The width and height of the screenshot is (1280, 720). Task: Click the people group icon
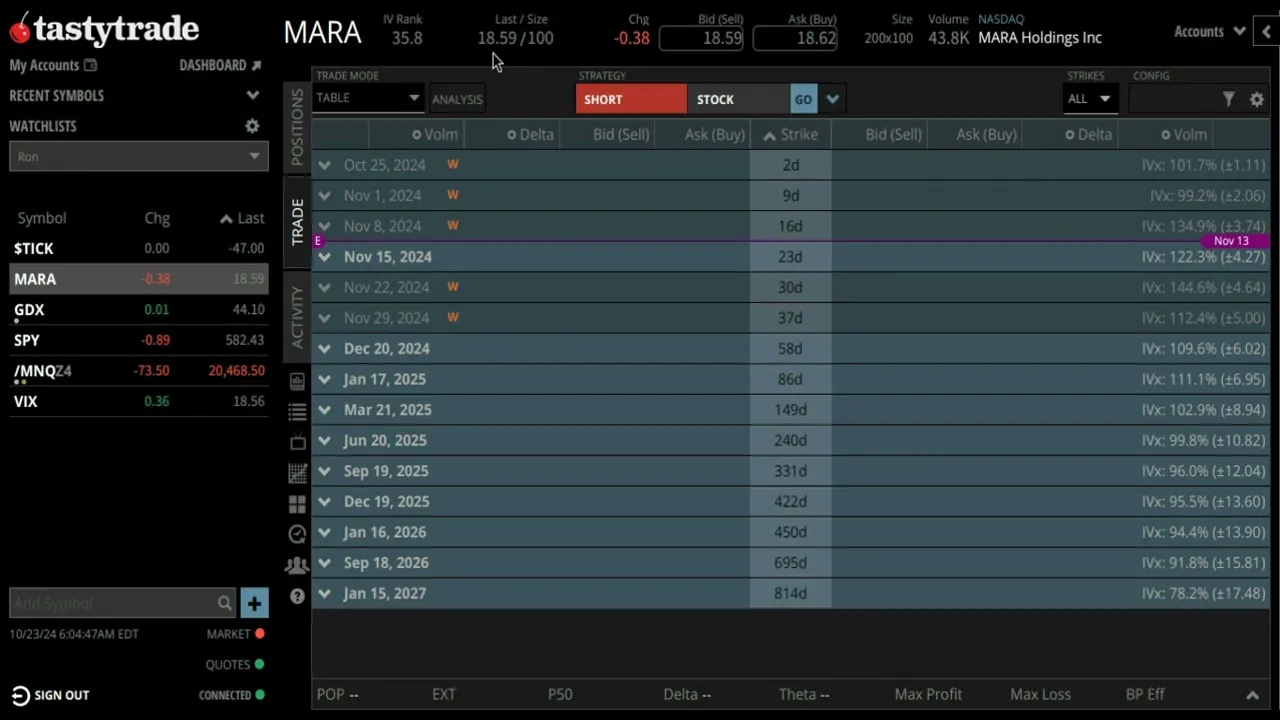tap(297, 565)
